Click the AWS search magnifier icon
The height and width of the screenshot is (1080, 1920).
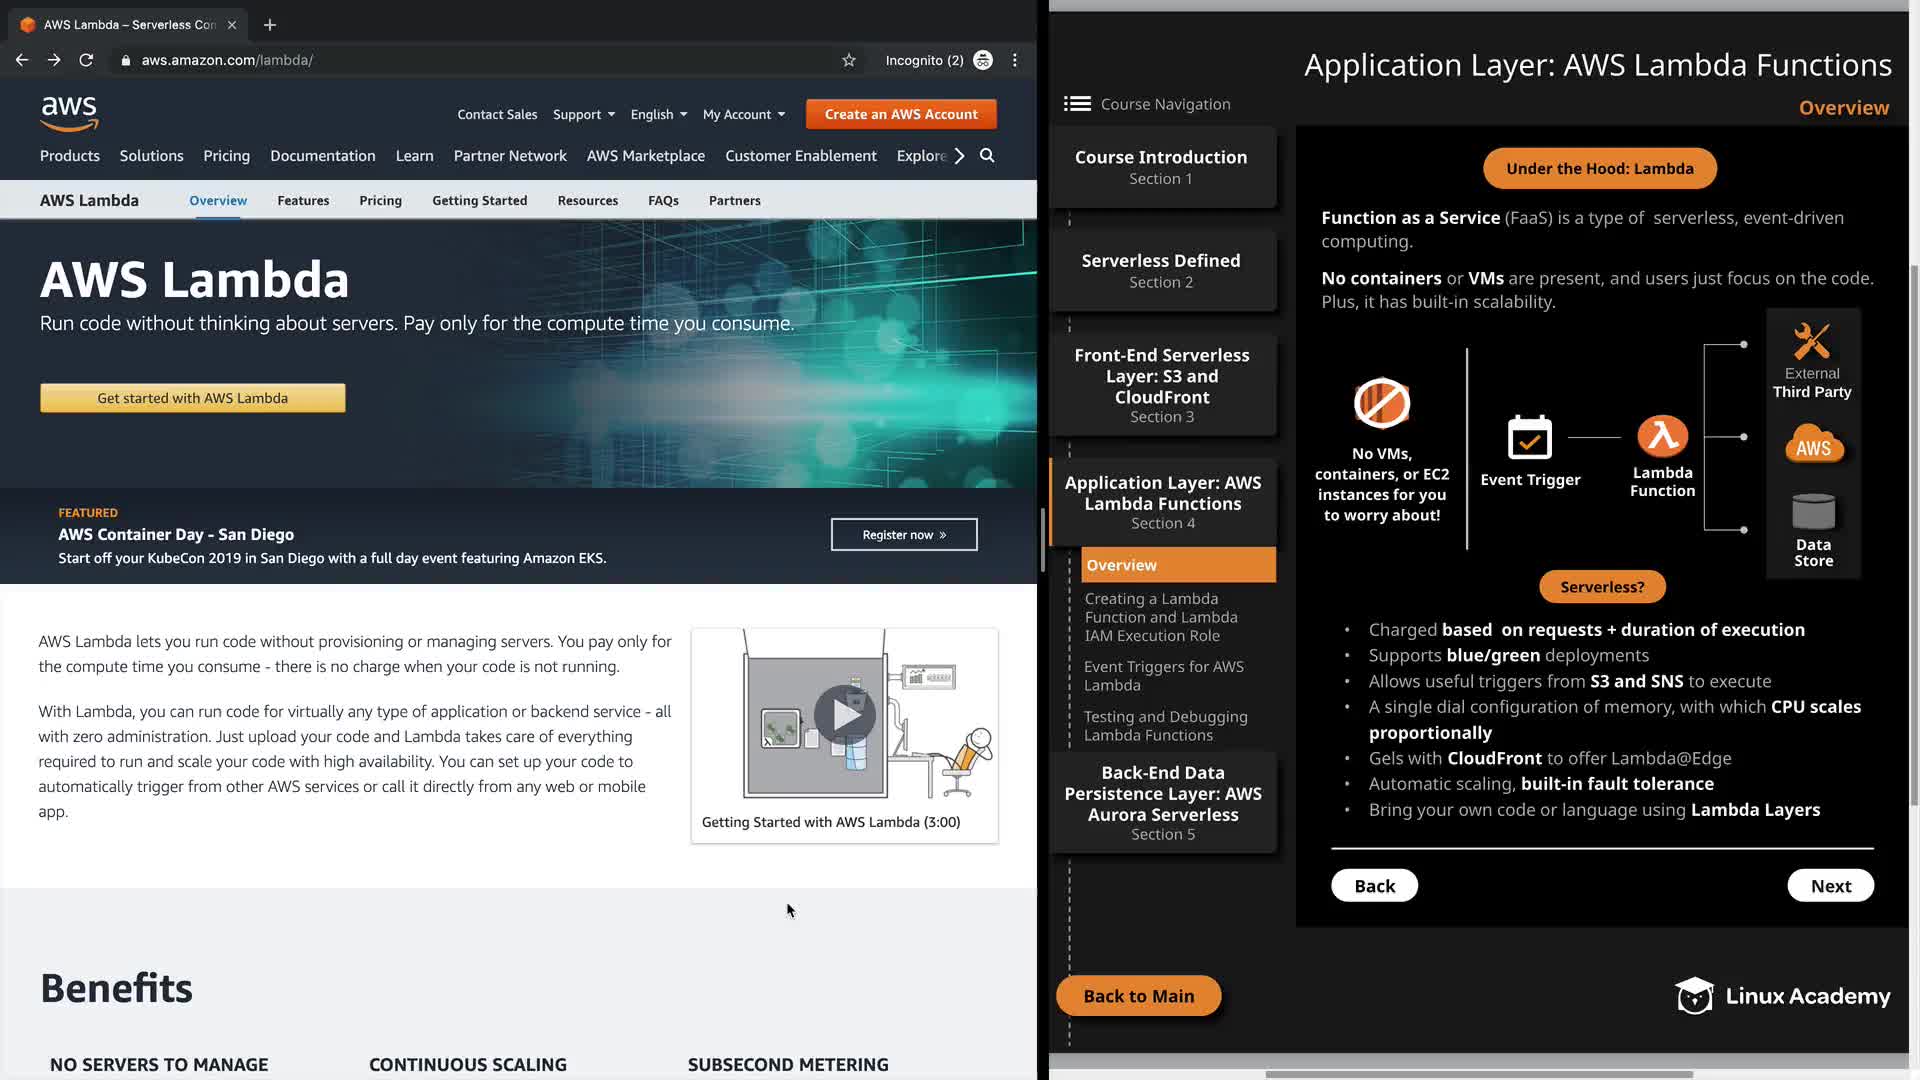987,156
